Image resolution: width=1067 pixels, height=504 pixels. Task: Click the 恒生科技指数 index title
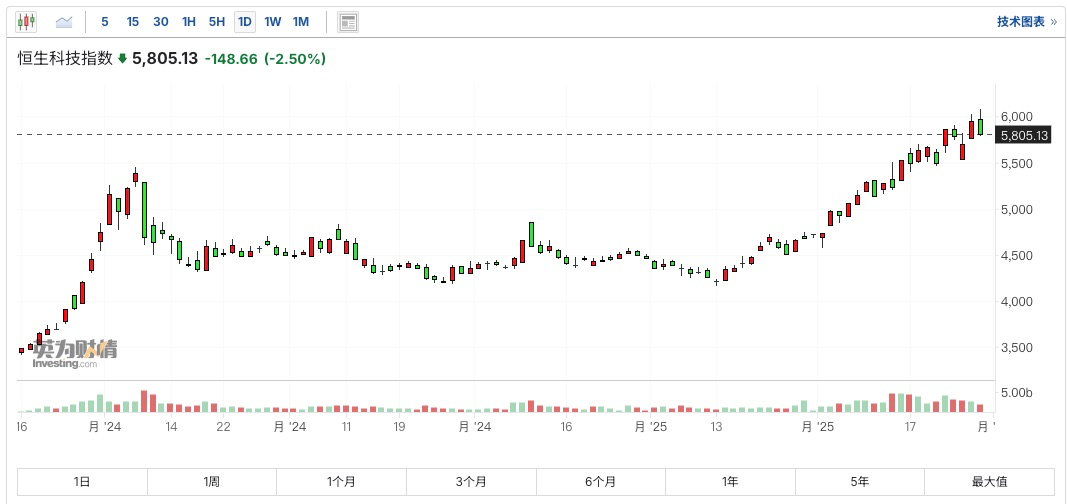(x=64, y=59)
